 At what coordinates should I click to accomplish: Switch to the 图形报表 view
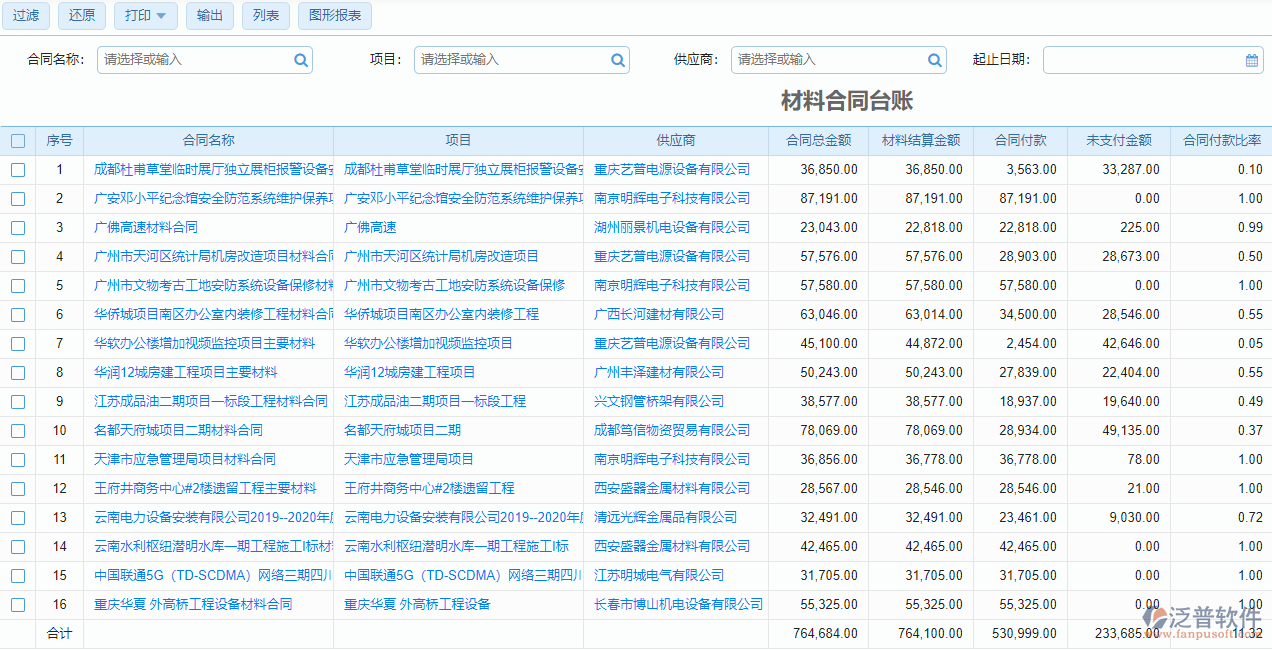[334, 16]
